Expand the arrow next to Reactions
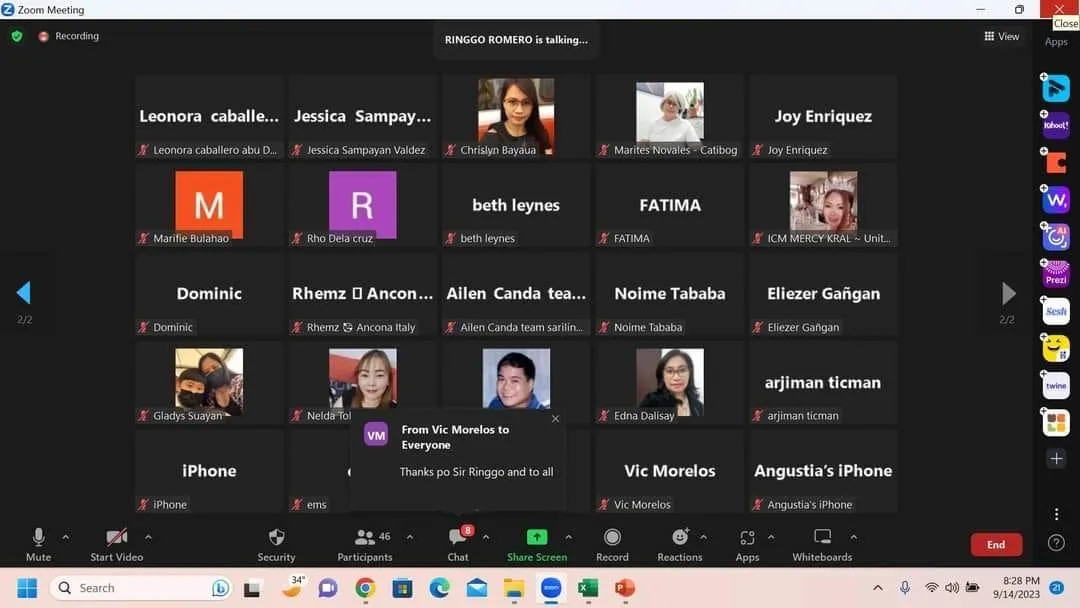The height and width of the screenshot is (608, 1080). (x=703, y=537)
